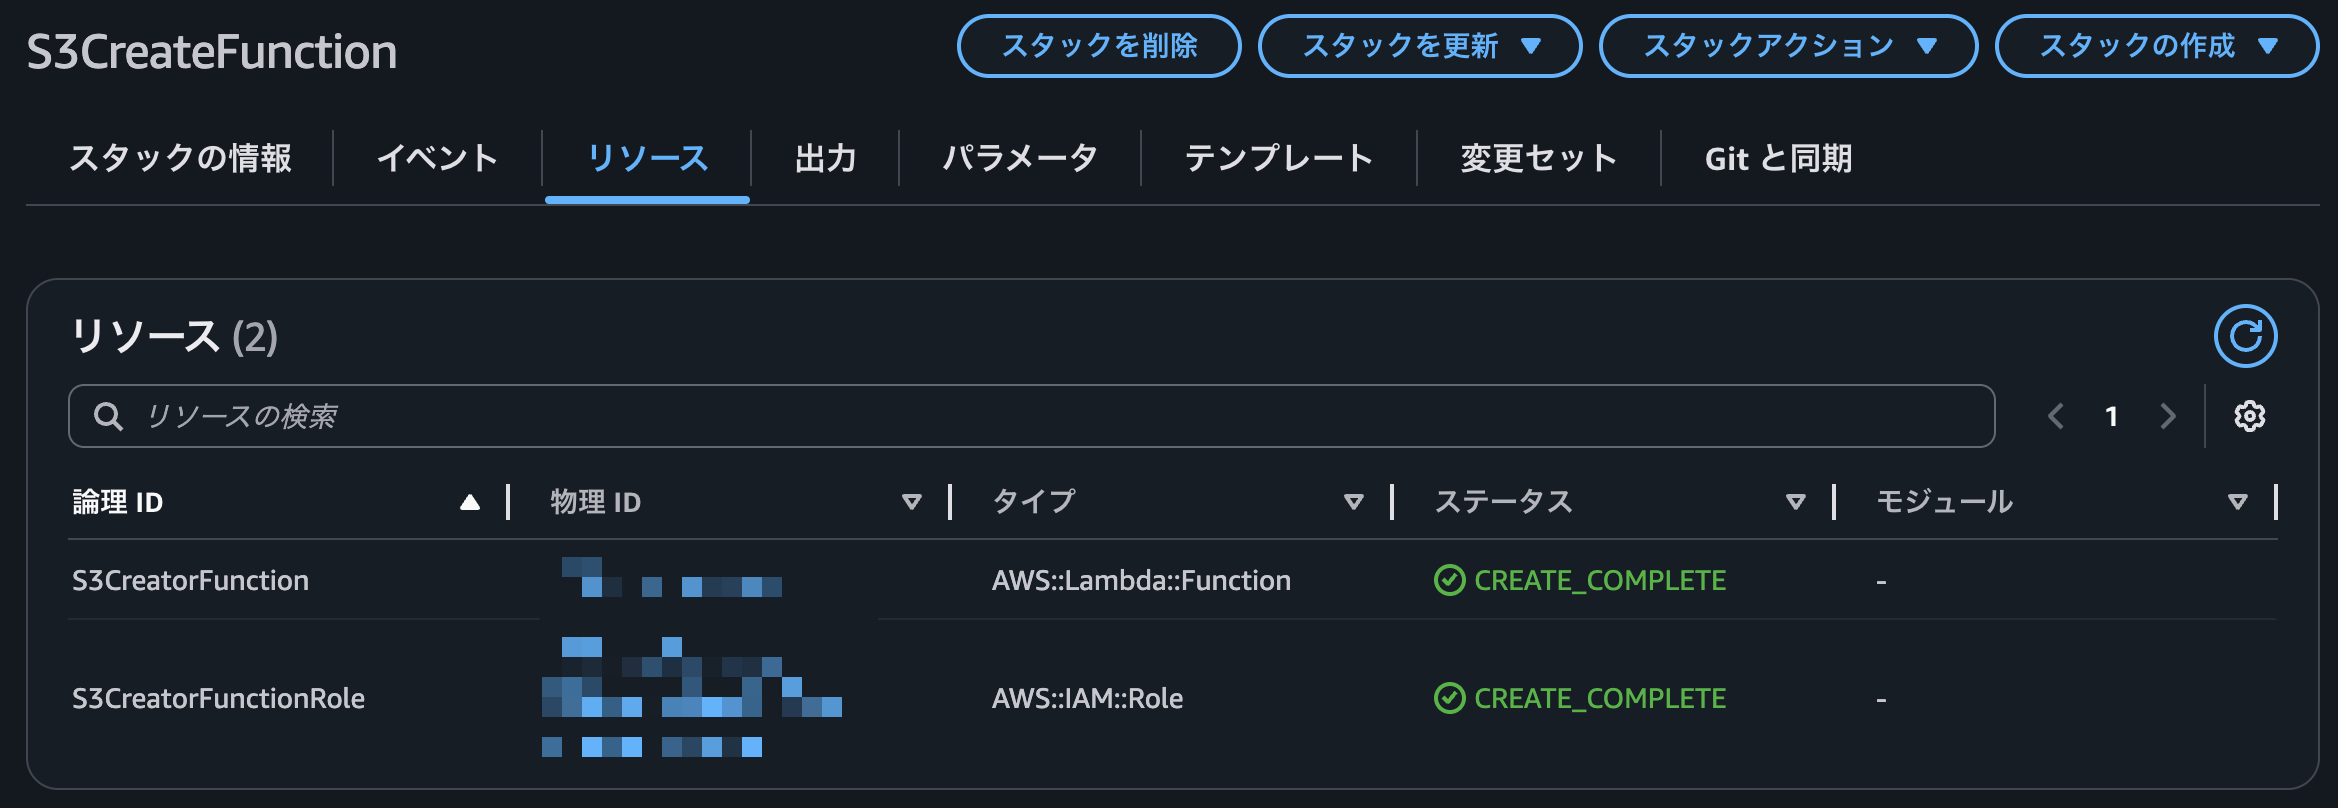
Task: Open the 変更セット tab
Action: [1538, 158]
